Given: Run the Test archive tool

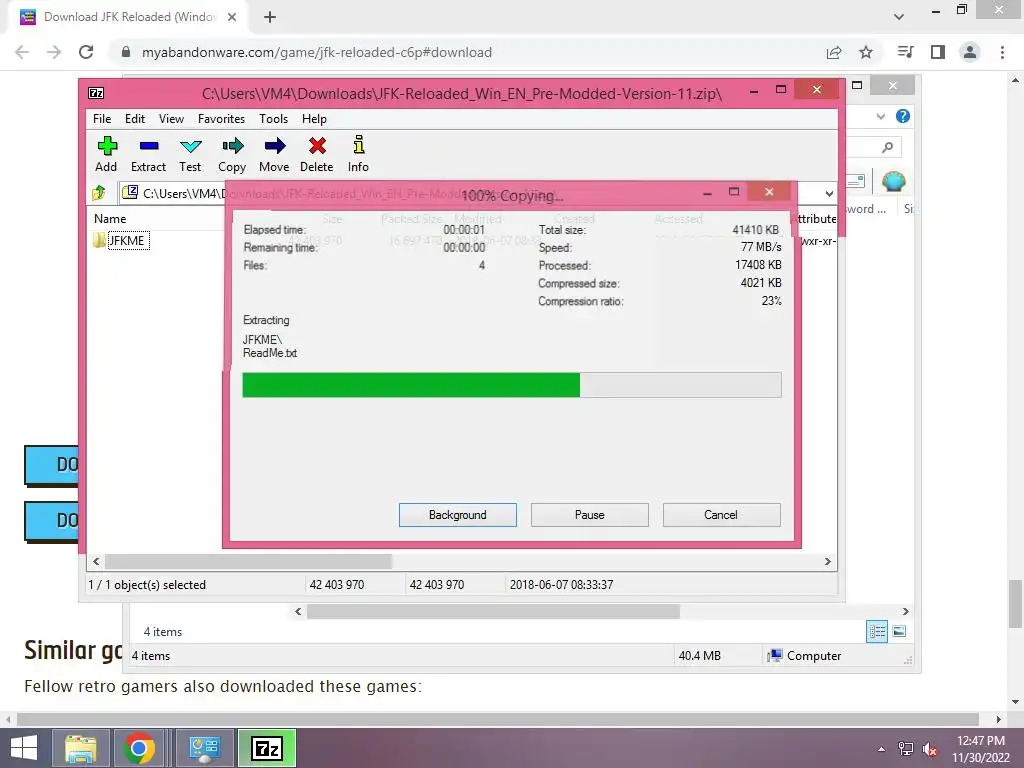Looking at the screenshot, I should coord(190,154).
